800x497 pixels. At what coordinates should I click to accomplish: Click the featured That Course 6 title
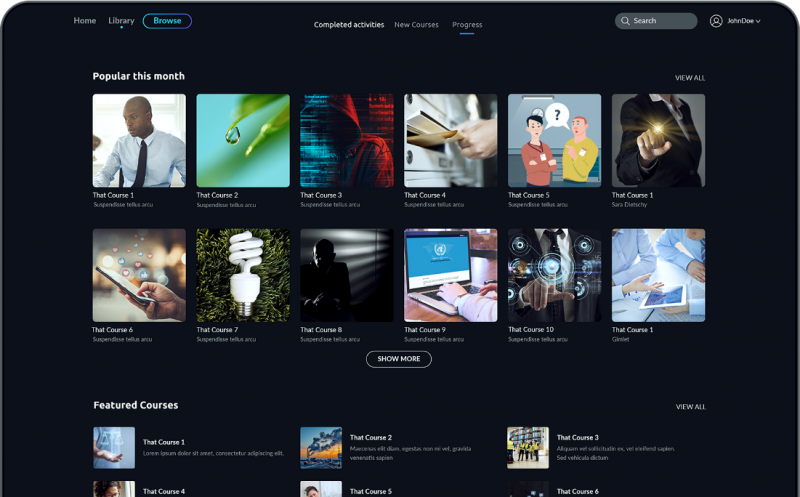578,491
